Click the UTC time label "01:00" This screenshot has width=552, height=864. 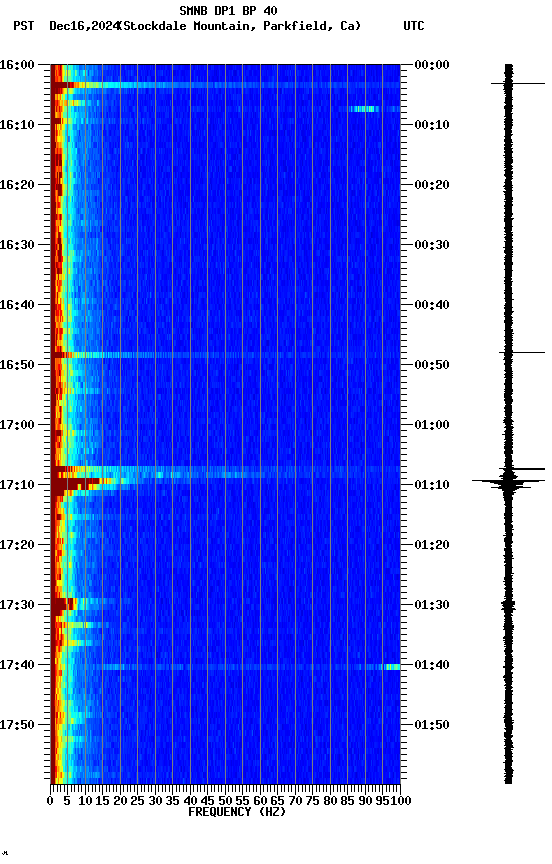tap(431, 425)
